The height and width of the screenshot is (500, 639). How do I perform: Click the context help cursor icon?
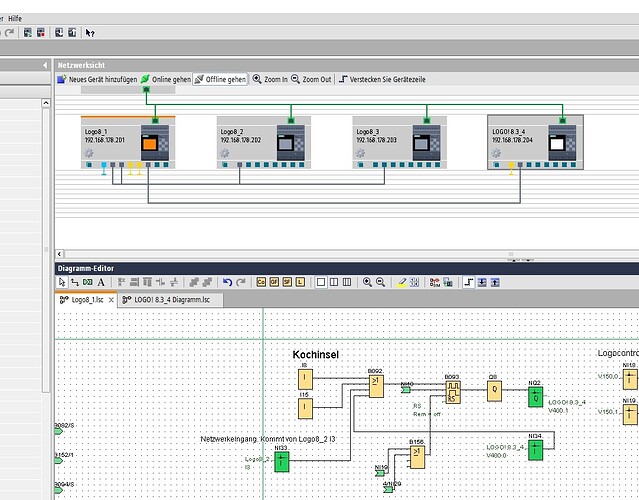click(x=90, y=33)
